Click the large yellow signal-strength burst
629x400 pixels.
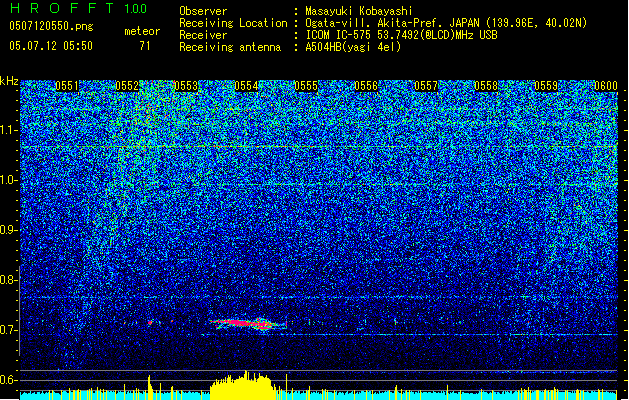coord(243,386)
